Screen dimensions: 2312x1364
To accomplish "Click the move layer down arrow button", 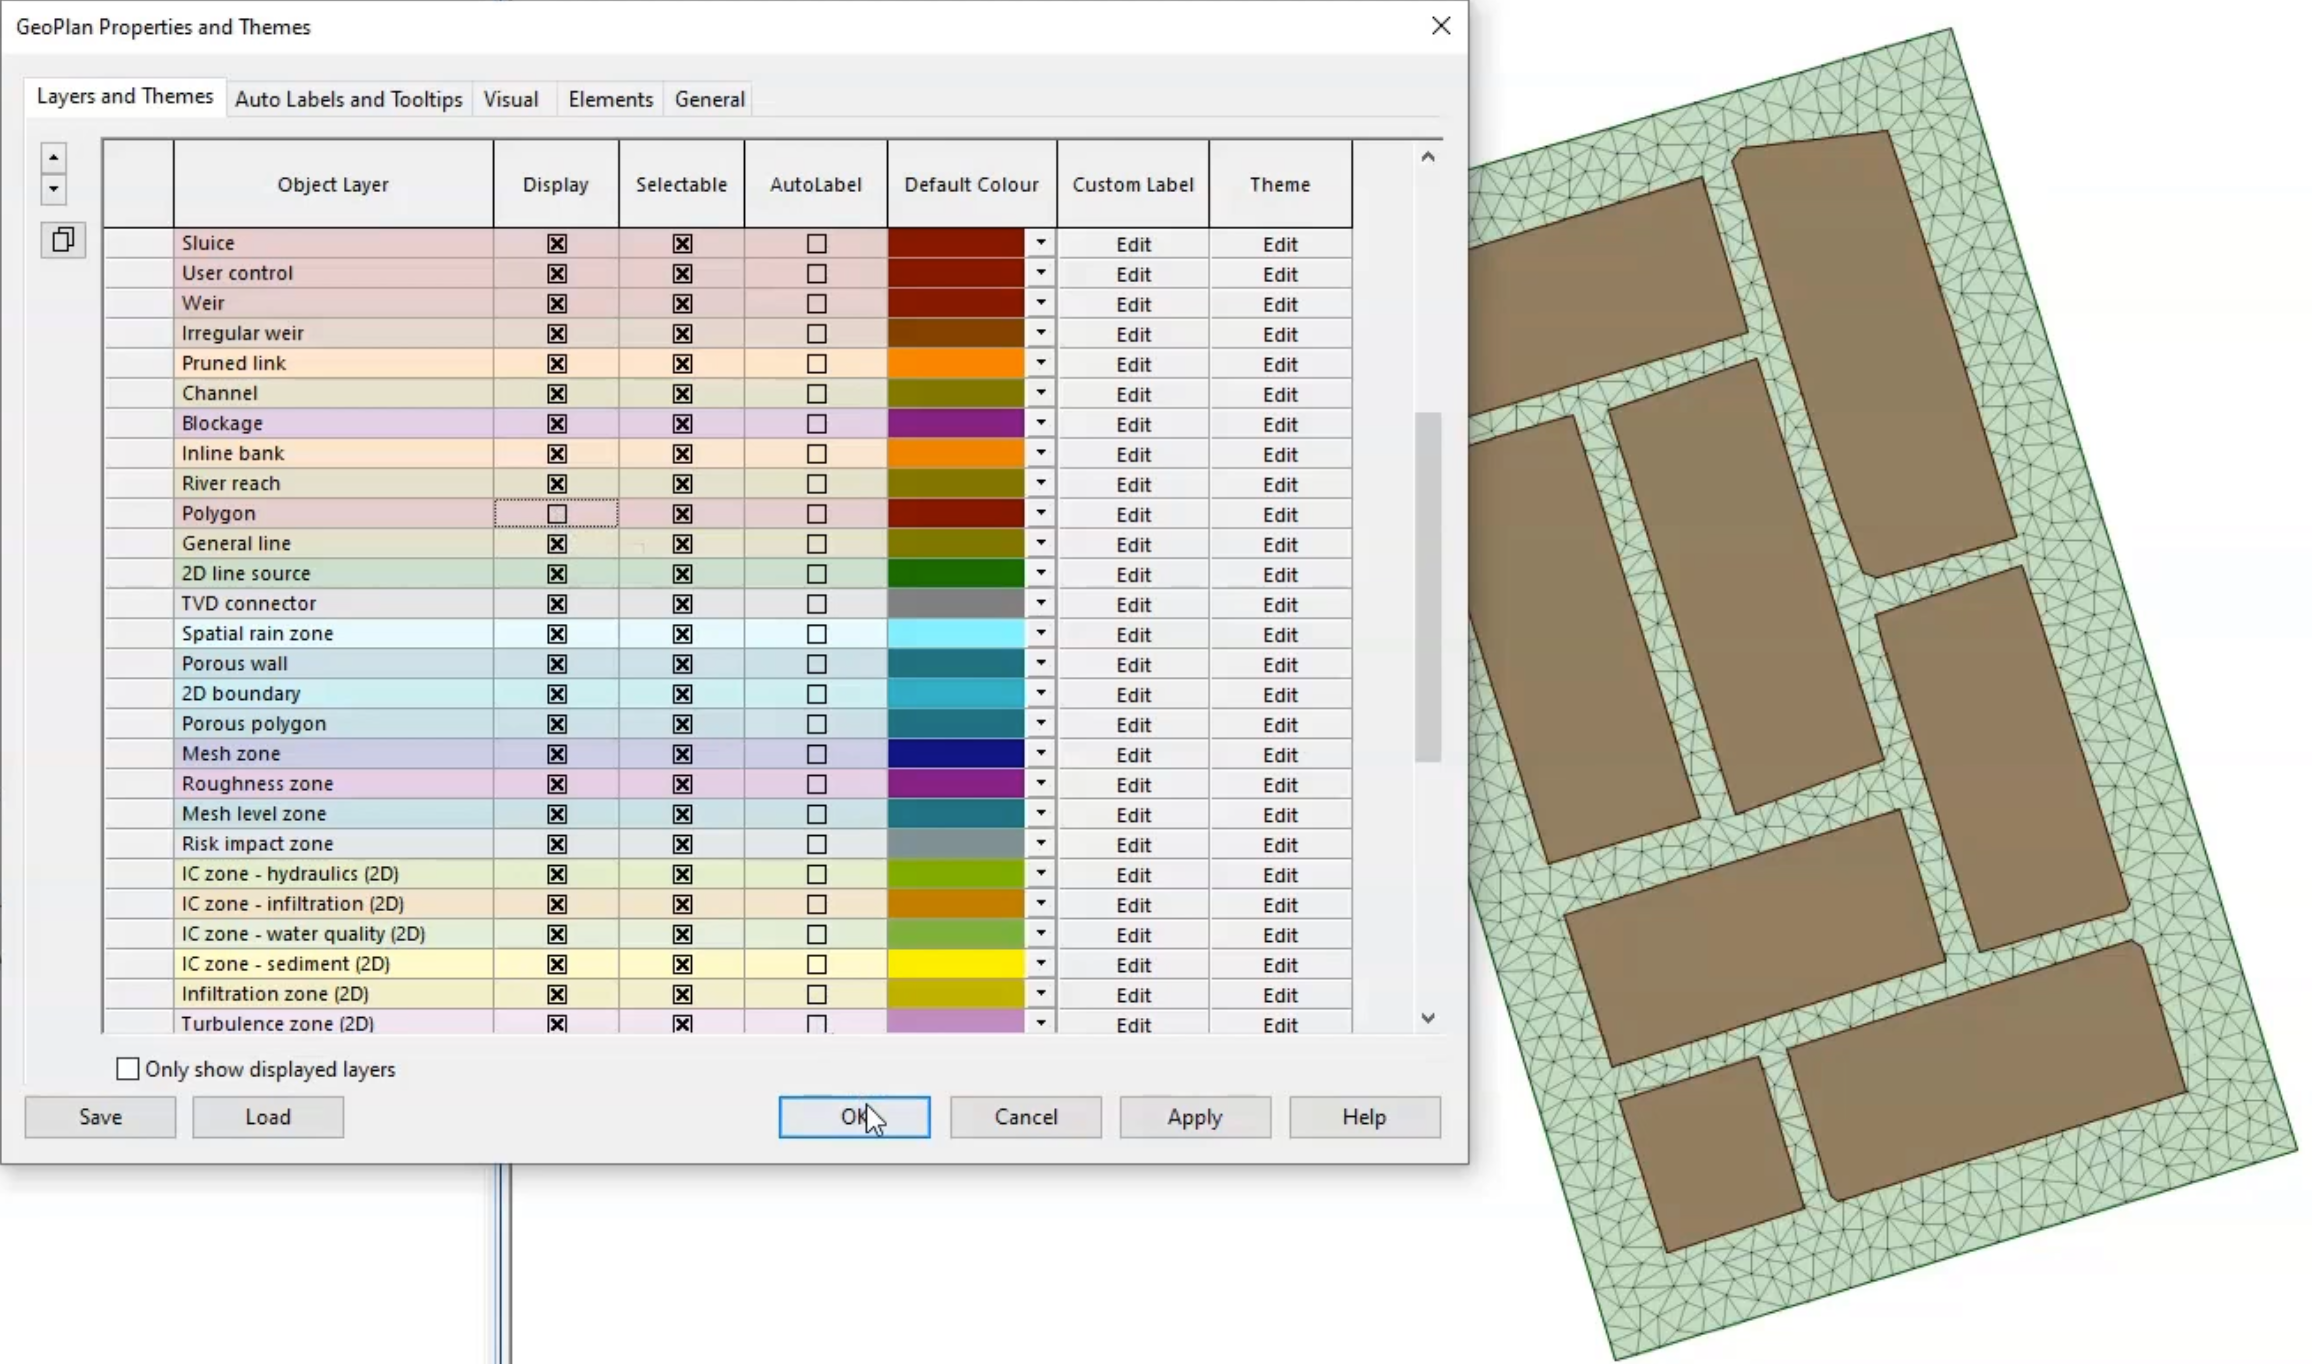I will tap(53, 188).
